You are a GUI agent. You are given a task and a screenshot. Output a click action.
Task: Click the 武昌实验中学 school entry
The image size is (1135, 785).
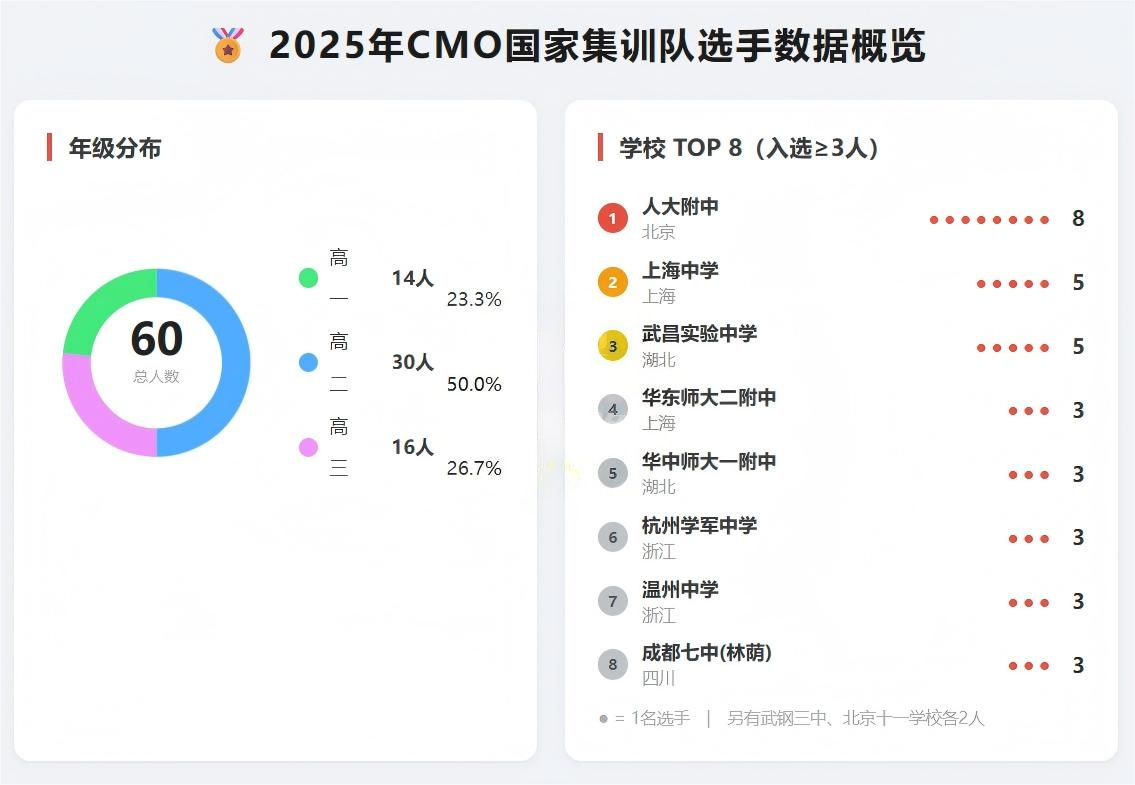pyautogui.click(x=699, y=334)
